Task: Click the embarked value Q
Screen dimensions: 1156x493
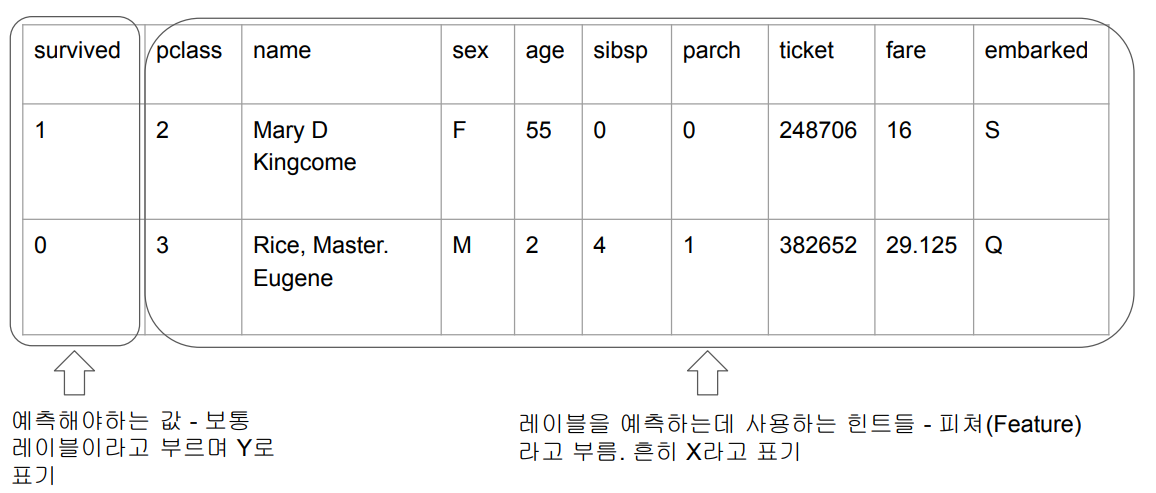Action: [x=992, y=245]
